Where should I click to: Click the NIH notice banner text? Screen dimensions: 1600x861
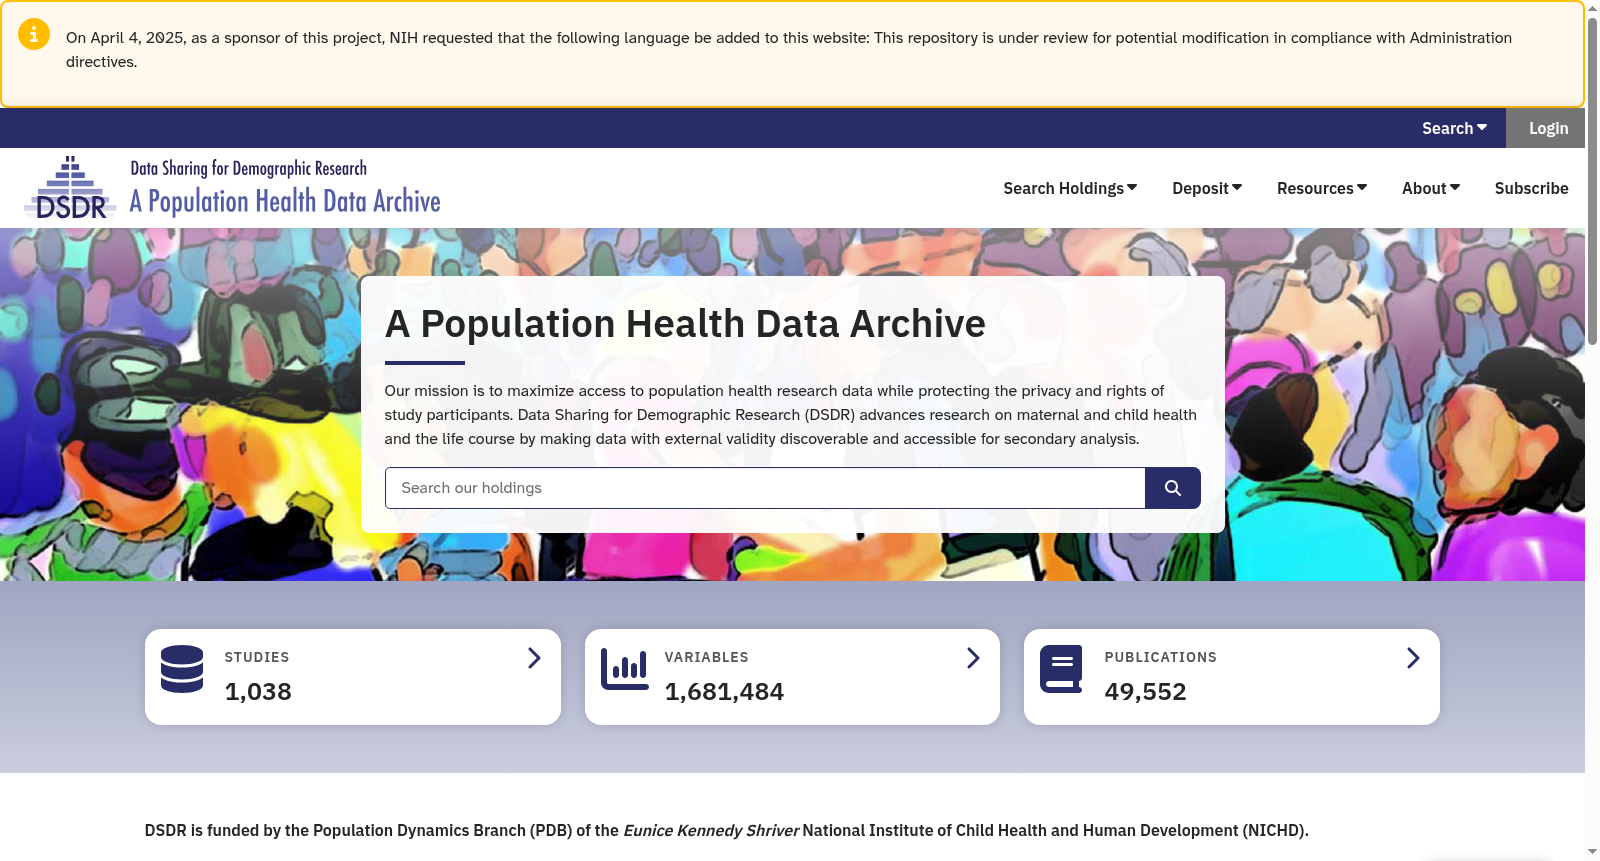pyautogui.click(x=789, y=50)
